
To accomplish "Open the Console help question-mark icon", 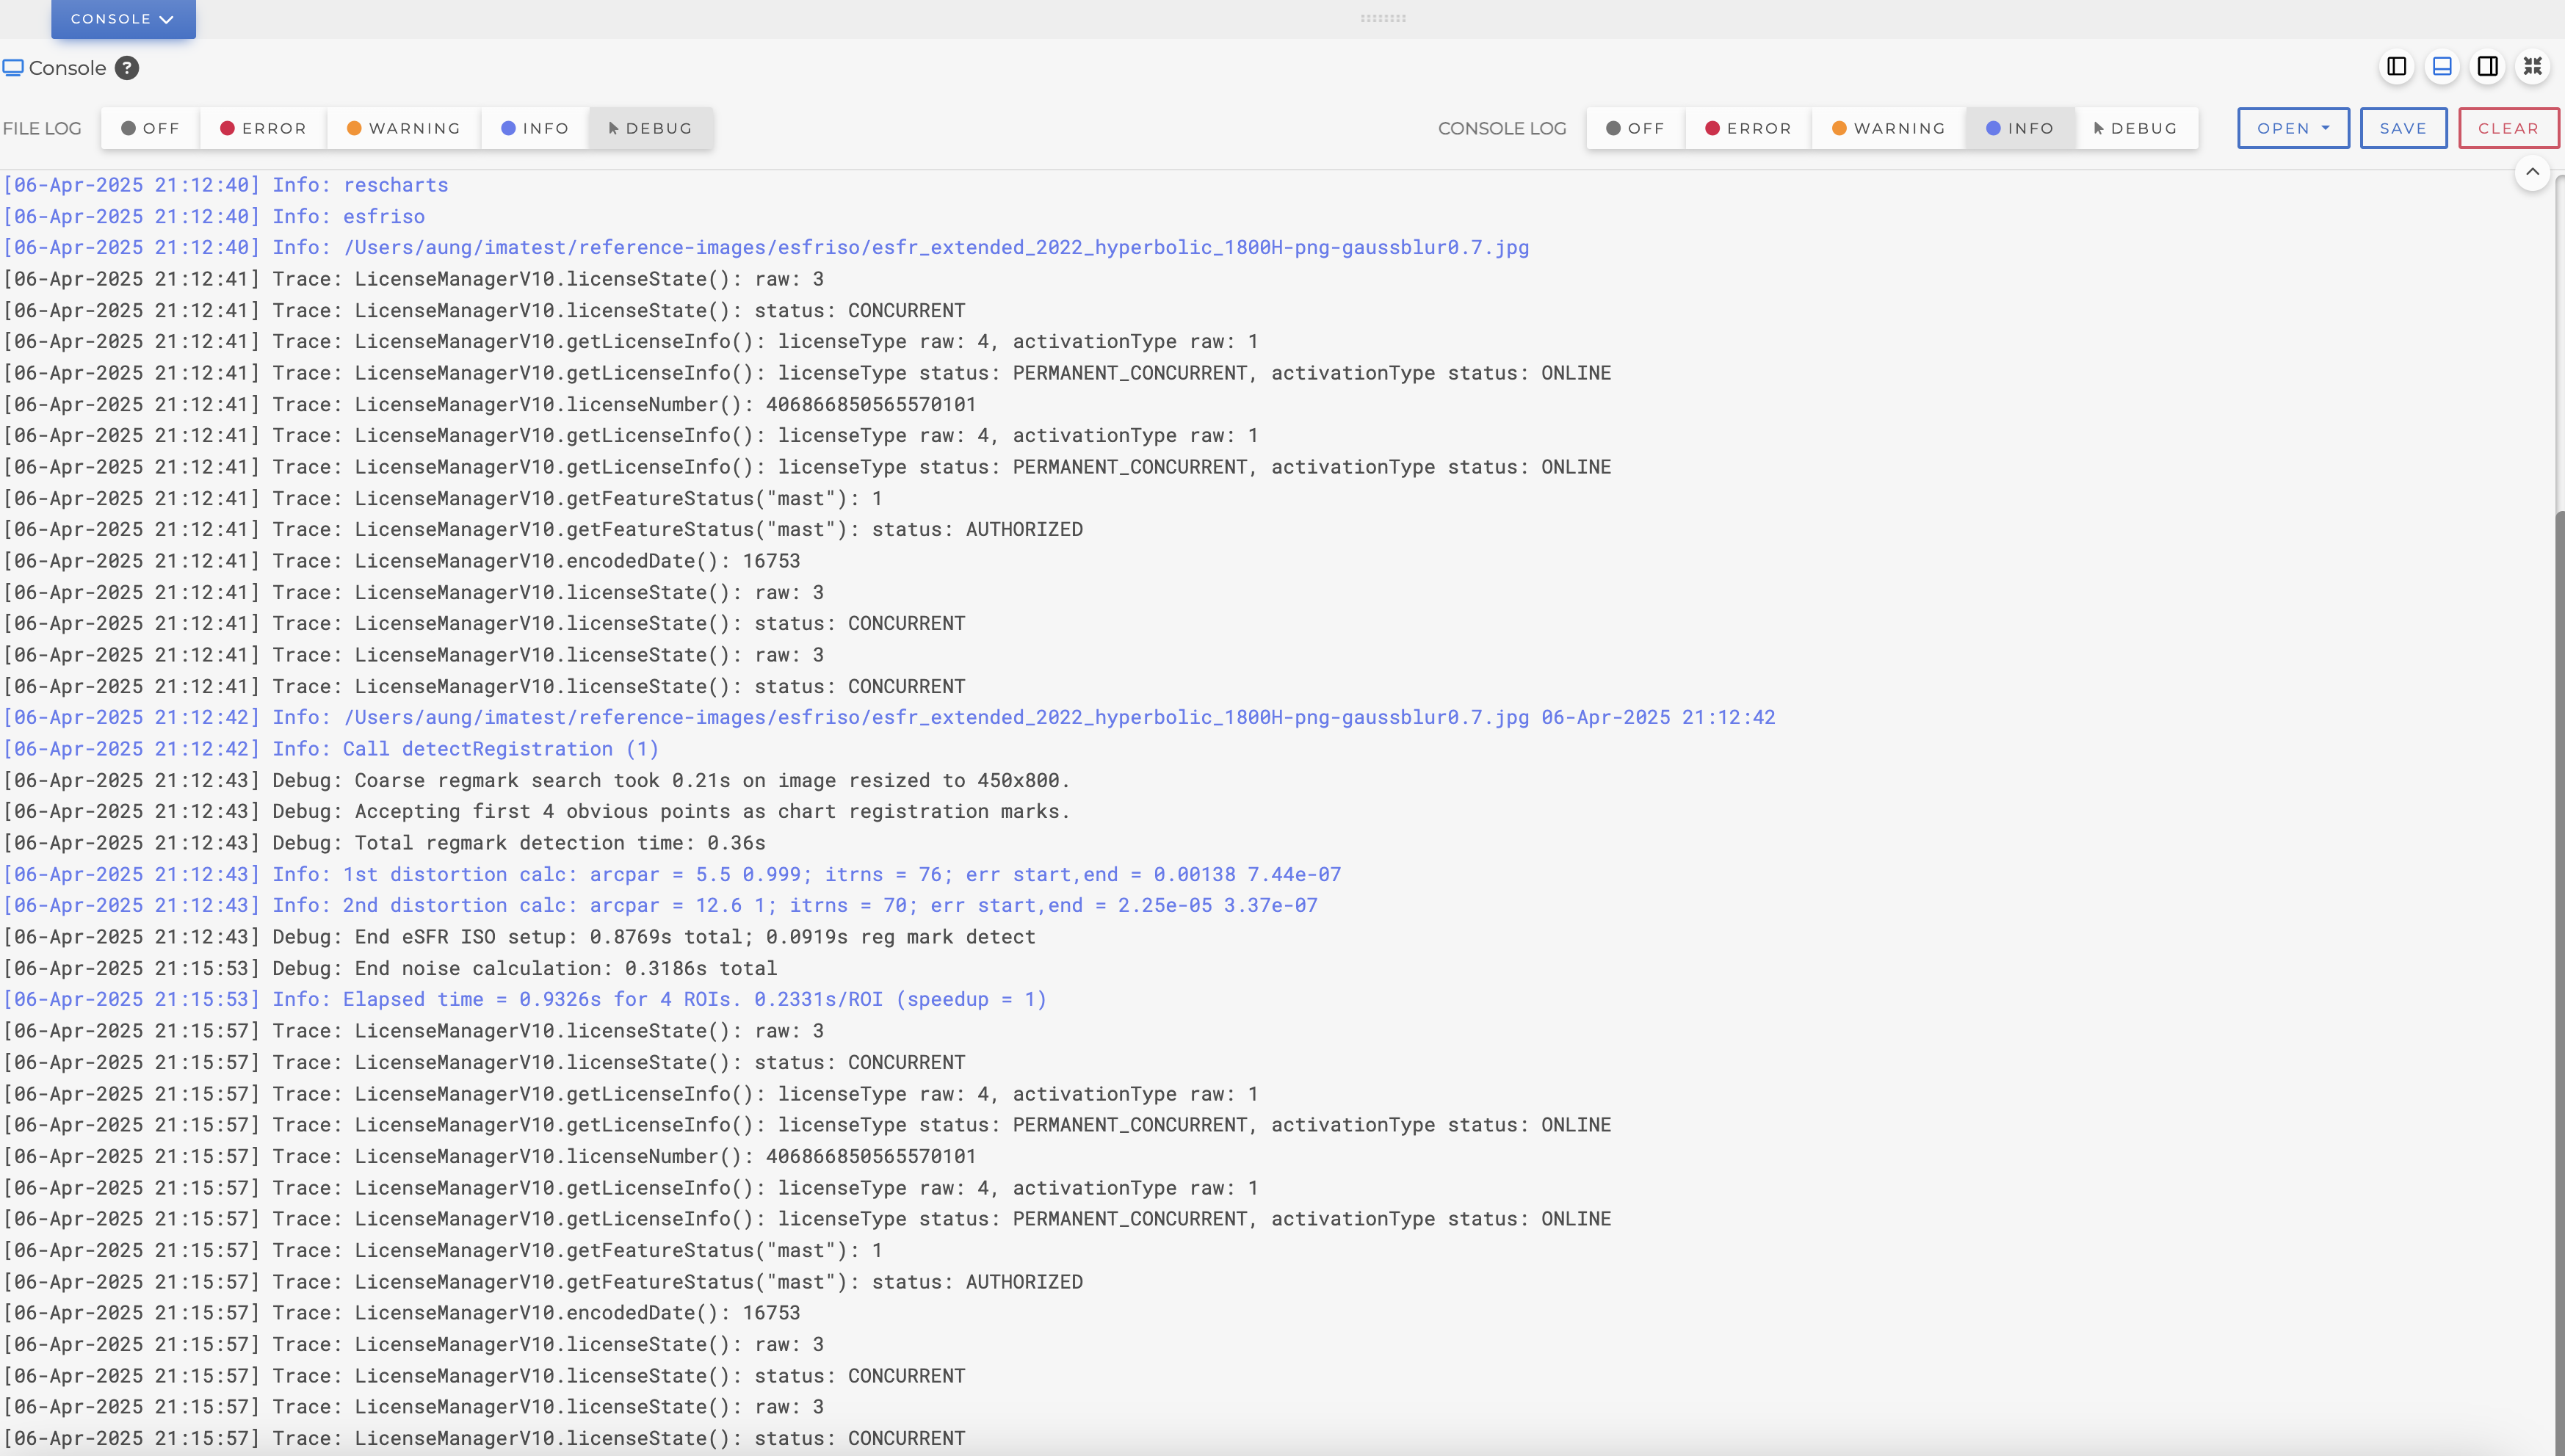I will pos(127,68).
